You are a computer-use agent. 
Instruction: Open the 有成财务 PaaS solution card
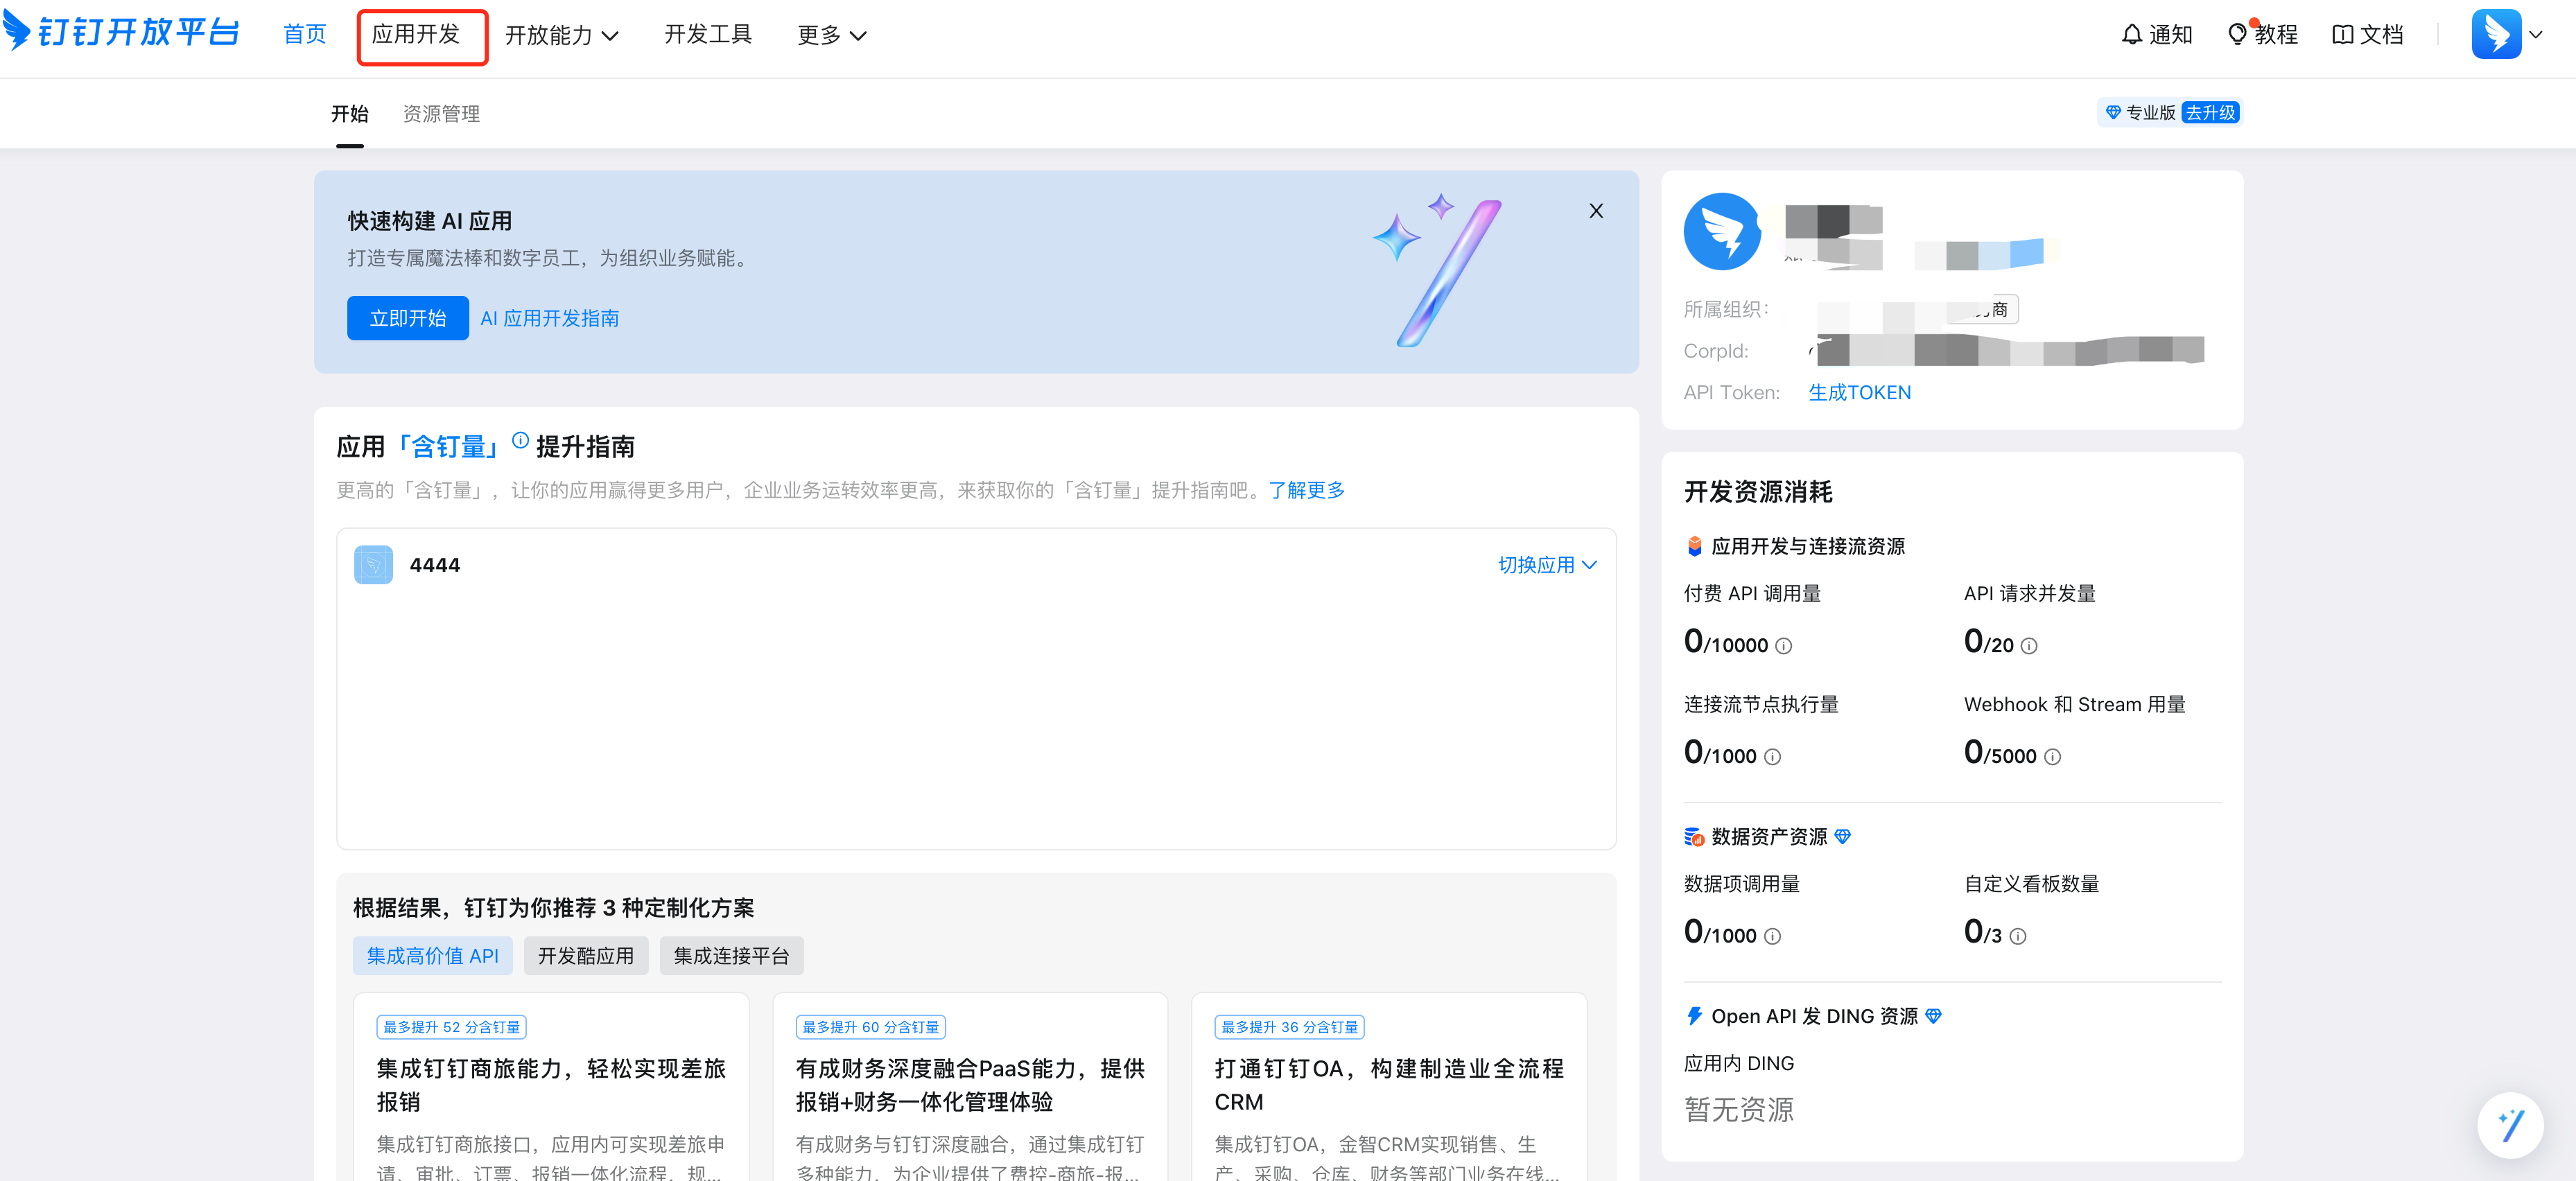tap(970, 1087)
